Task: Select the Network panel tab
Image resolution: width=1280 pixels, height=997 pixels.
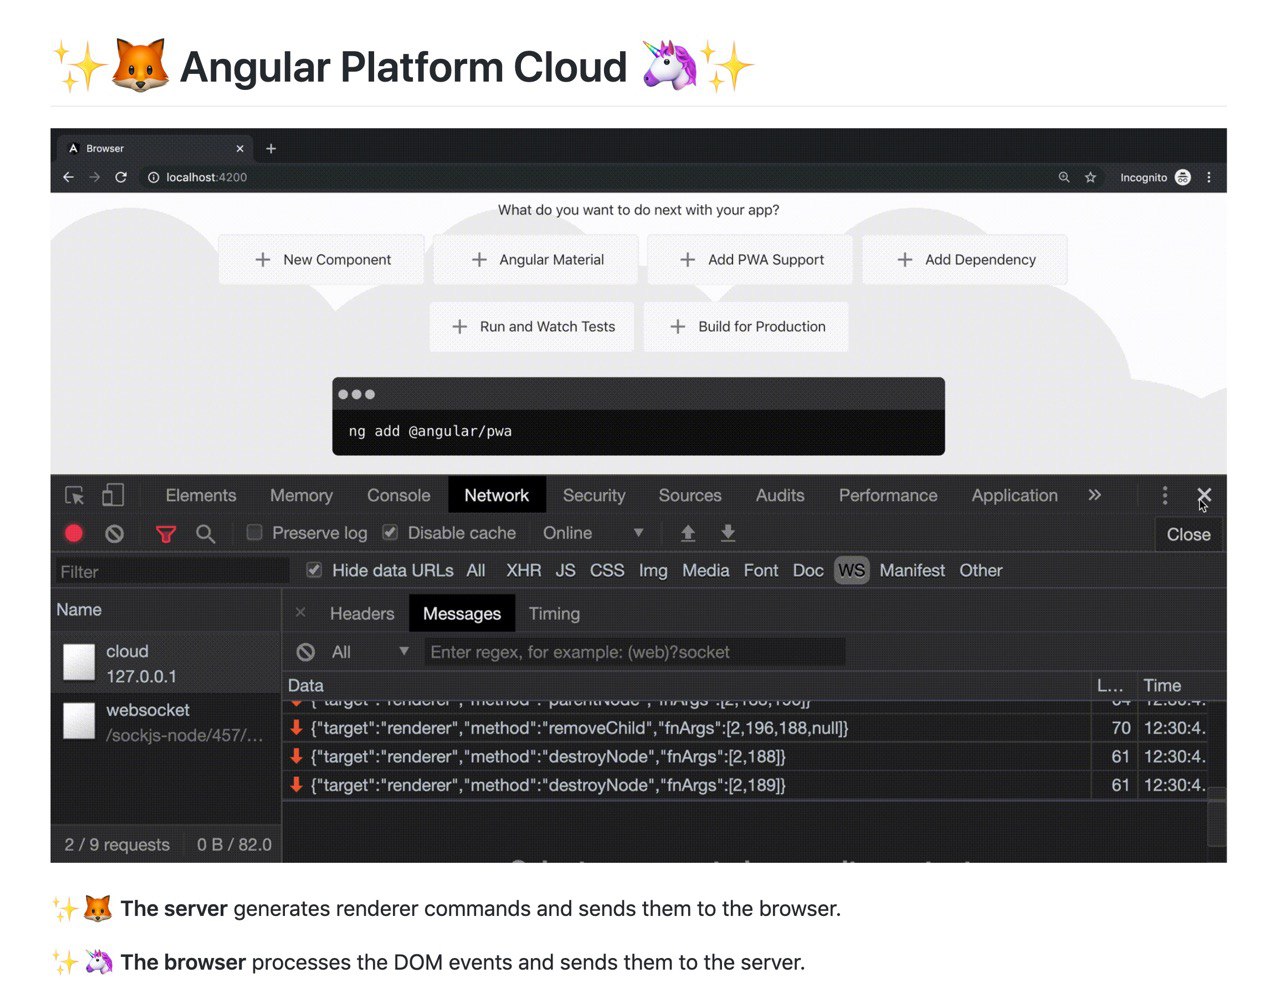Action: pos(497,495)
